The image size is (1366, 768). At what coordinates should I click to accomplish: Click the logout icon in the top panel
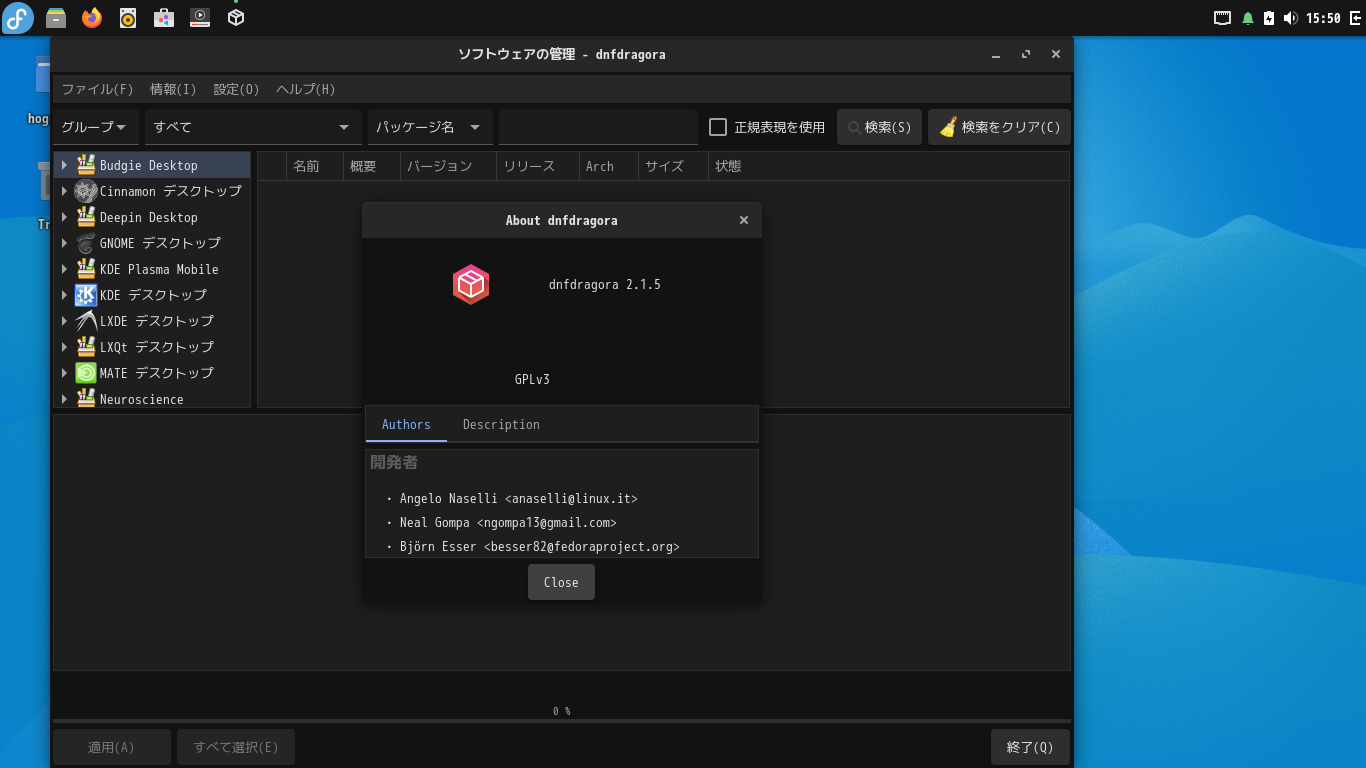pos(1355,18)
